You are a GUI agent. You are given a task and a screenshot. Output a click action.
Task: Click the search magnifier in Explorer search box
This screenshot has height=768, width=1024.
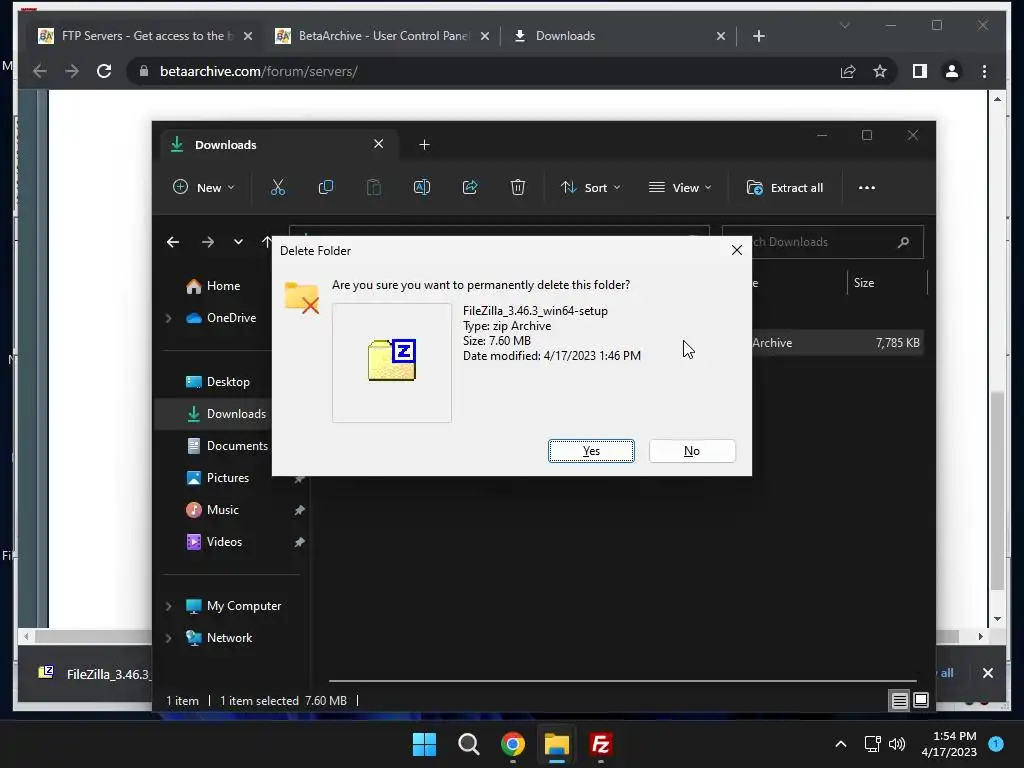903,242
